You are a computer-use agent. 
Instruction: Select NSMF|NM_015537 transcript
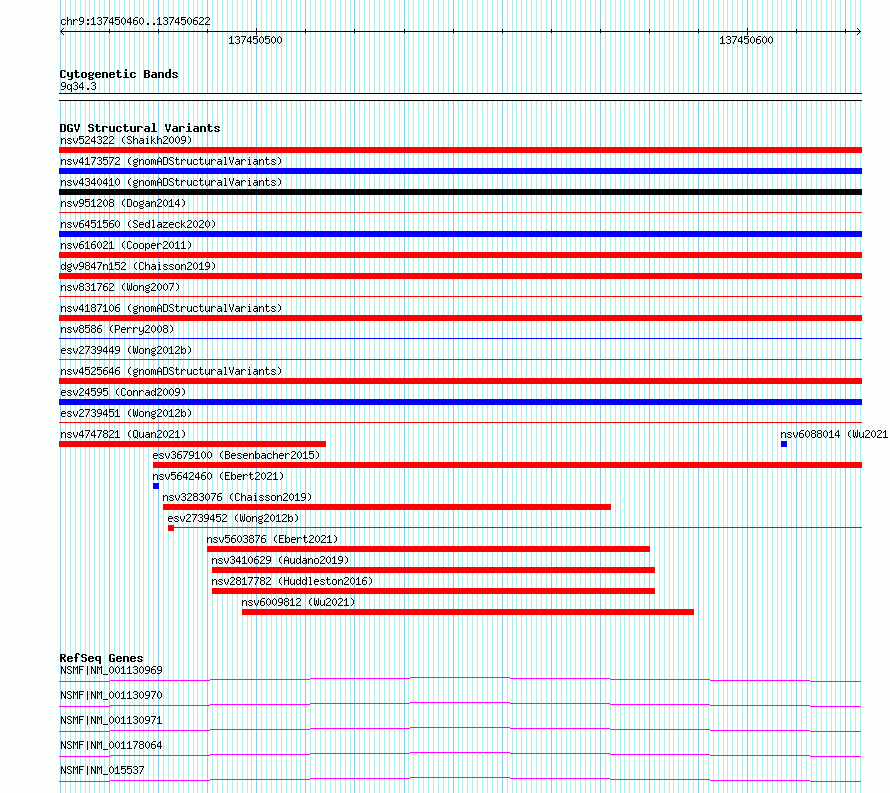102,770
